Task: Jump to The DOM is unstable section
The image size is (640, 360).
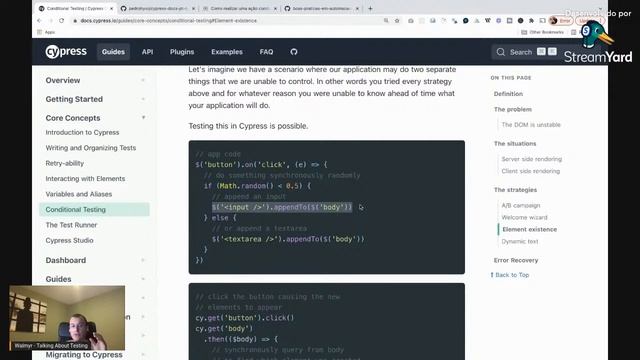Action: click(531, 125)
